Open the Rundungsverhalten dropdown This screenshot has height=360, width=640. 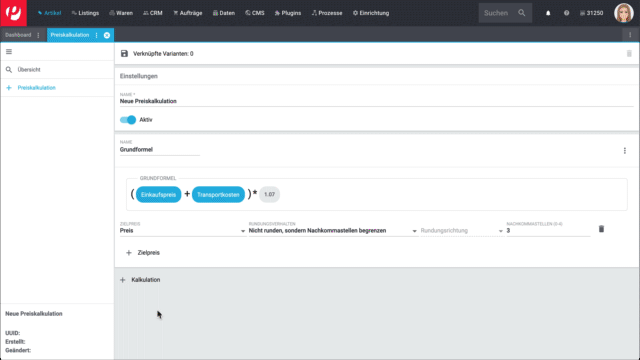pos(333,231)
